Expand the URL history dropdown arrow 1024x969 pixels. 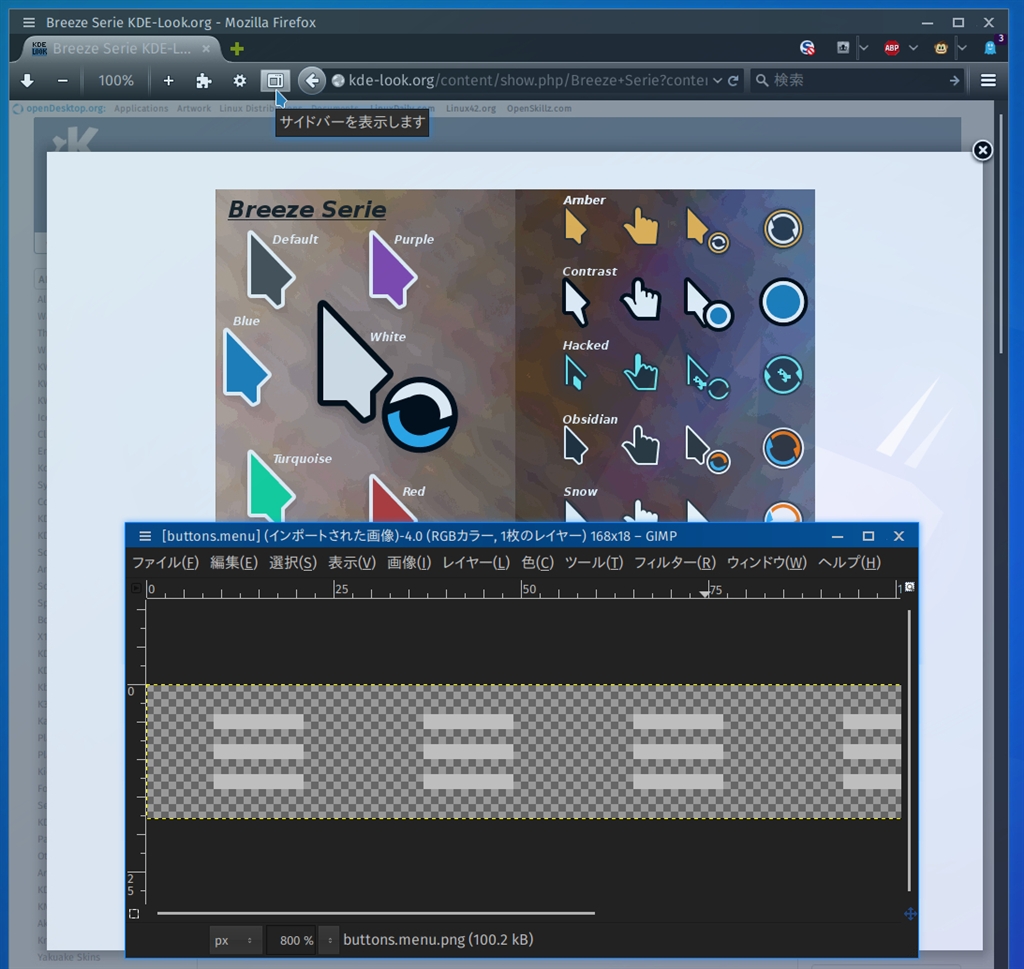point(717,81)
